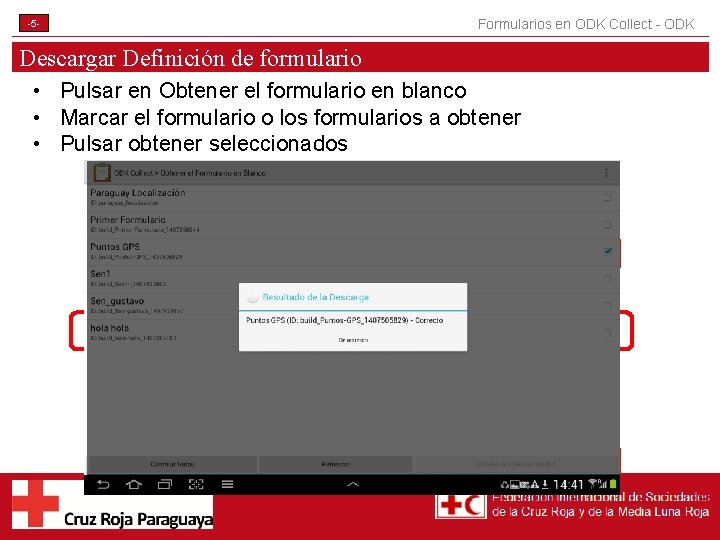
Task: Check the Sen_gustavo form checkbox
Action: pyautogui.click(x=607, y=305)
